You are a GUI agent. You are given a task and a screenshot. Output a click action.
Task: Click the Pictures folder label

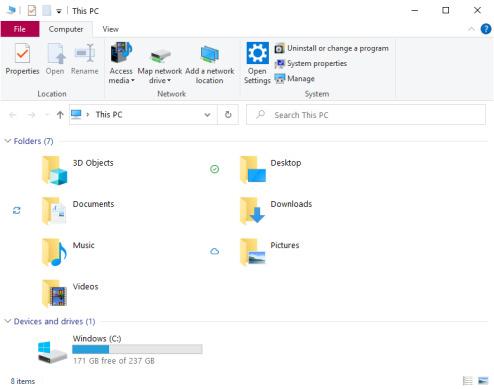pos(285,245)
